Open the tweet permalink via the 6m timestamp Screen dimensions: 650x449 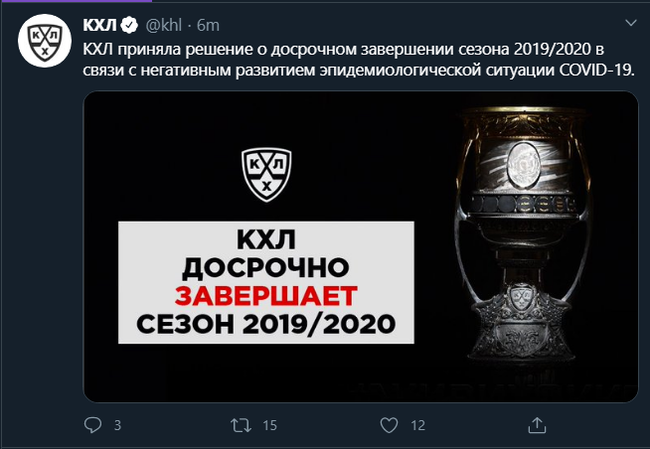(x=208, y=25)
